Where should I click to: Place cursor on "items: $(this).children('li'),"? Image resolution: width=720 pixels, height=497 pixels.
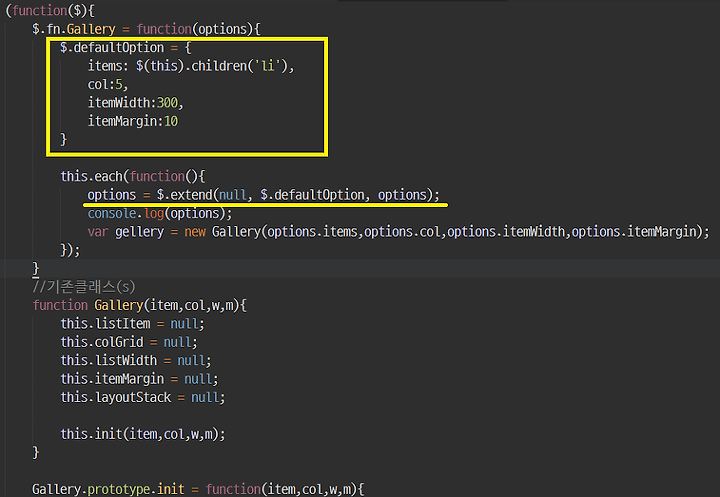tap(191, 66)
